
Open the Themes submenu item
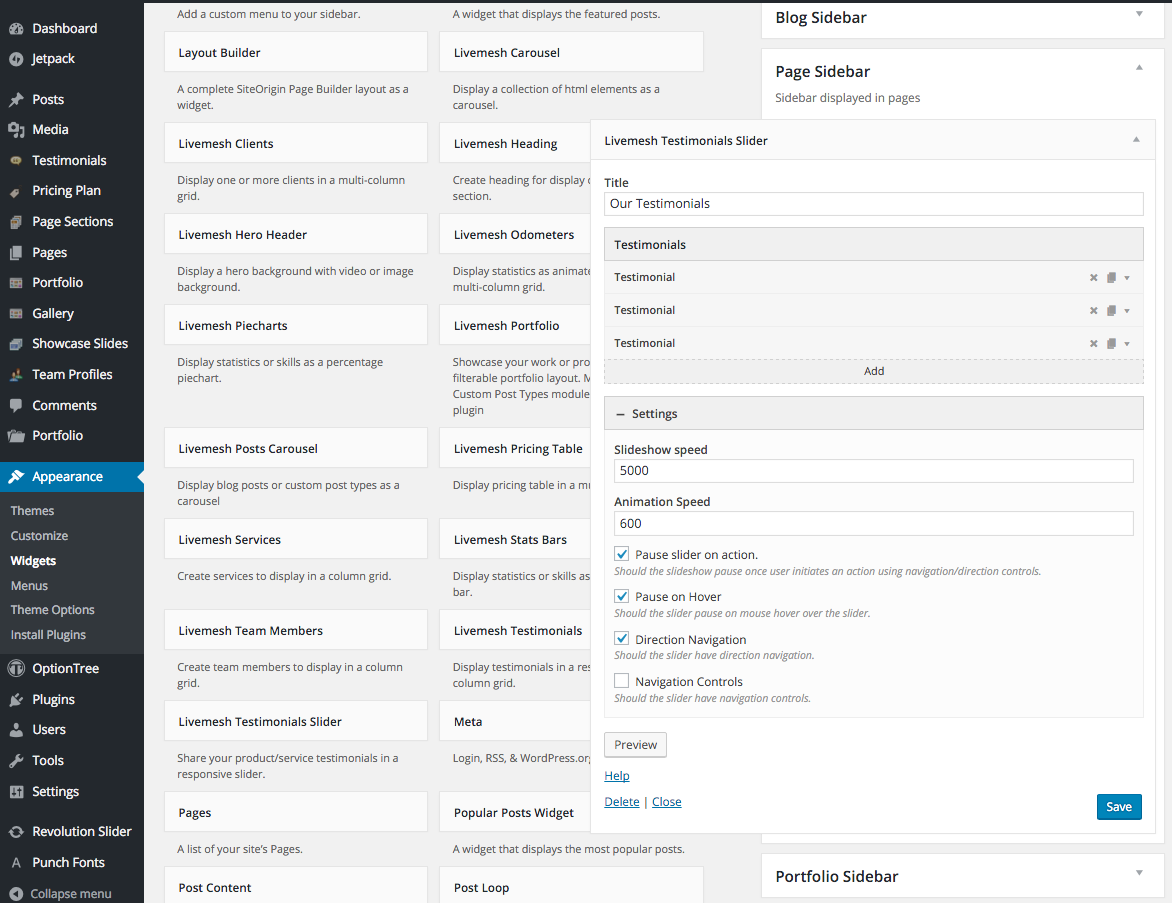[x=32, y=511]
